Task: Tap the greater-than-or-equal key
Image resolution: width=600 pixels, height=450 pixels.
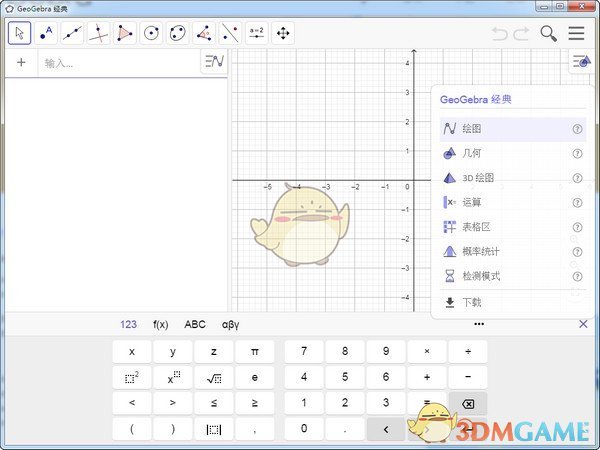Action: coord(255,403)
